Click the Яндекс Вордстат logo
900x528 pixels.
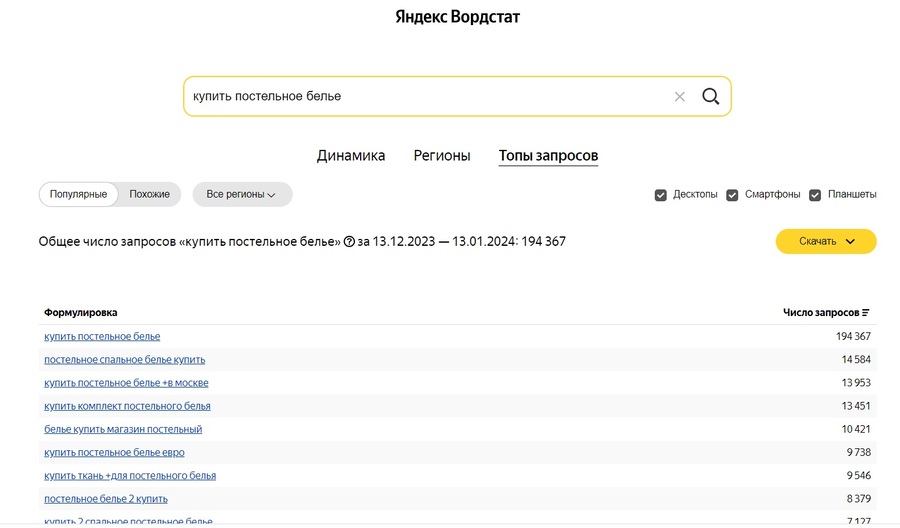coord(457,17)
